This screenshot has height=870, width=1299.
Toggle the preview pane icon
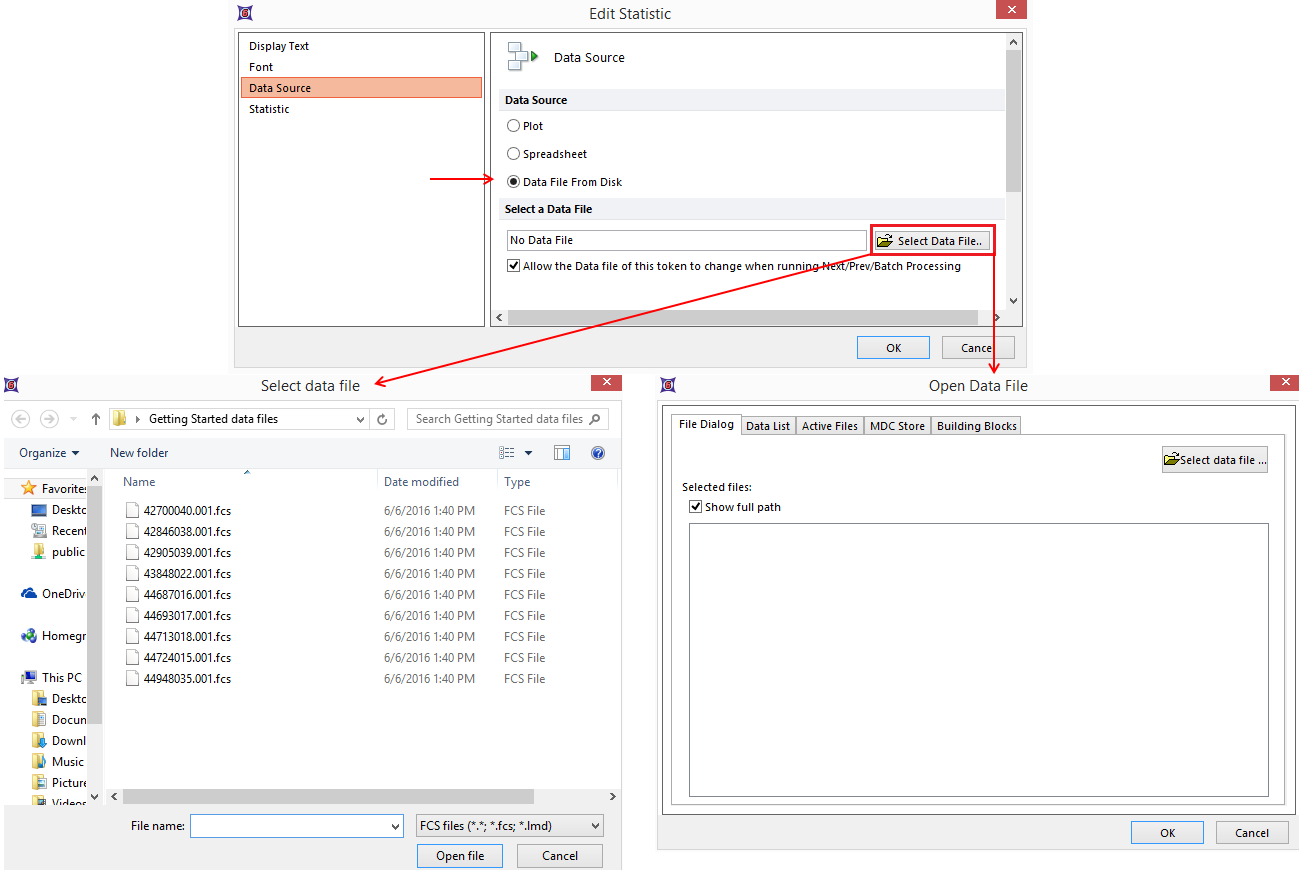pyautogui.click(x=562, y=453)
